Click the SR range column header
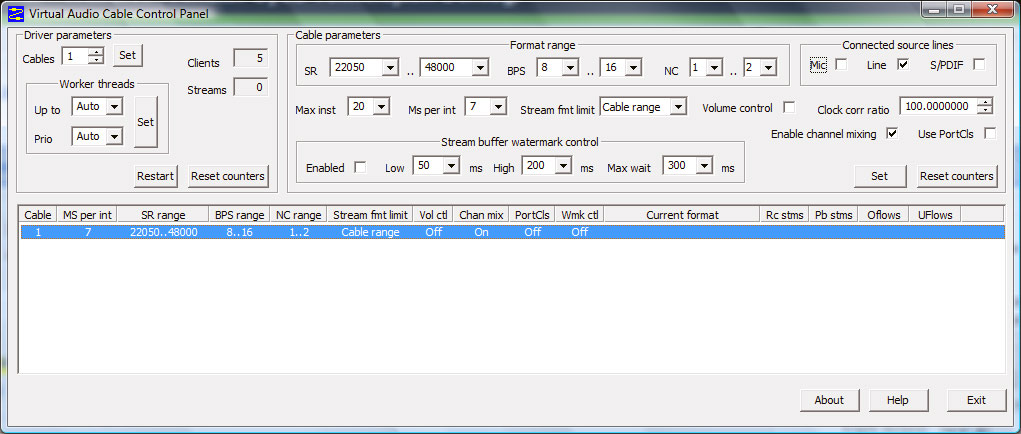Image resolution: width=1021 pixels, height=434 pixels. 163,215
